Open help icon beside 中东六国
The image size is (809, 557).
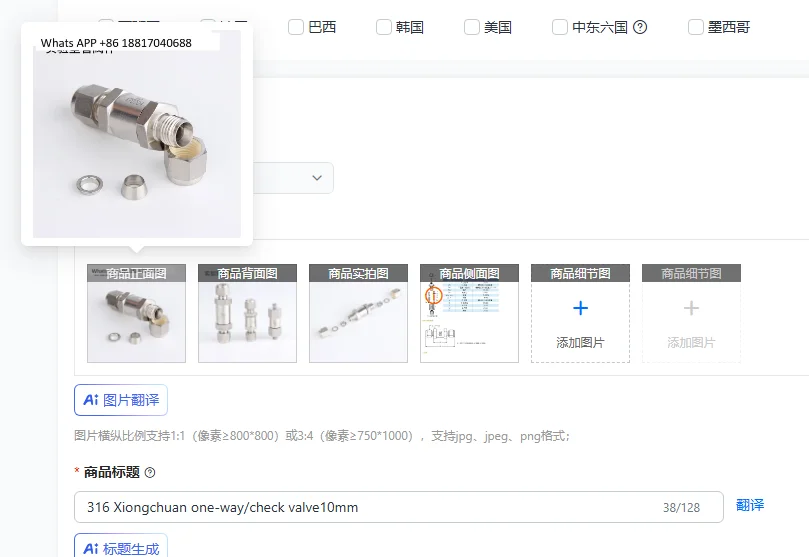[640, 27]
